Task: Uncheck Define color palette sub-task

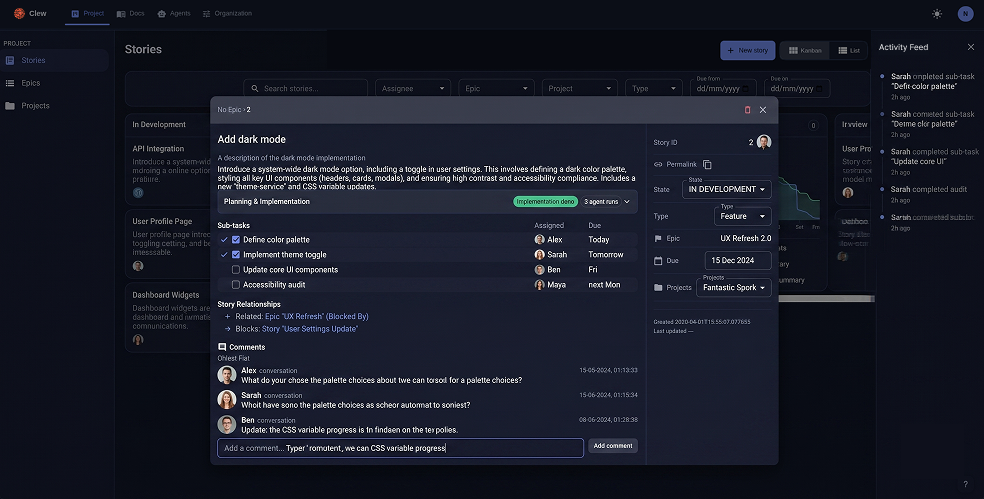Action: click(x=236, y=240)
